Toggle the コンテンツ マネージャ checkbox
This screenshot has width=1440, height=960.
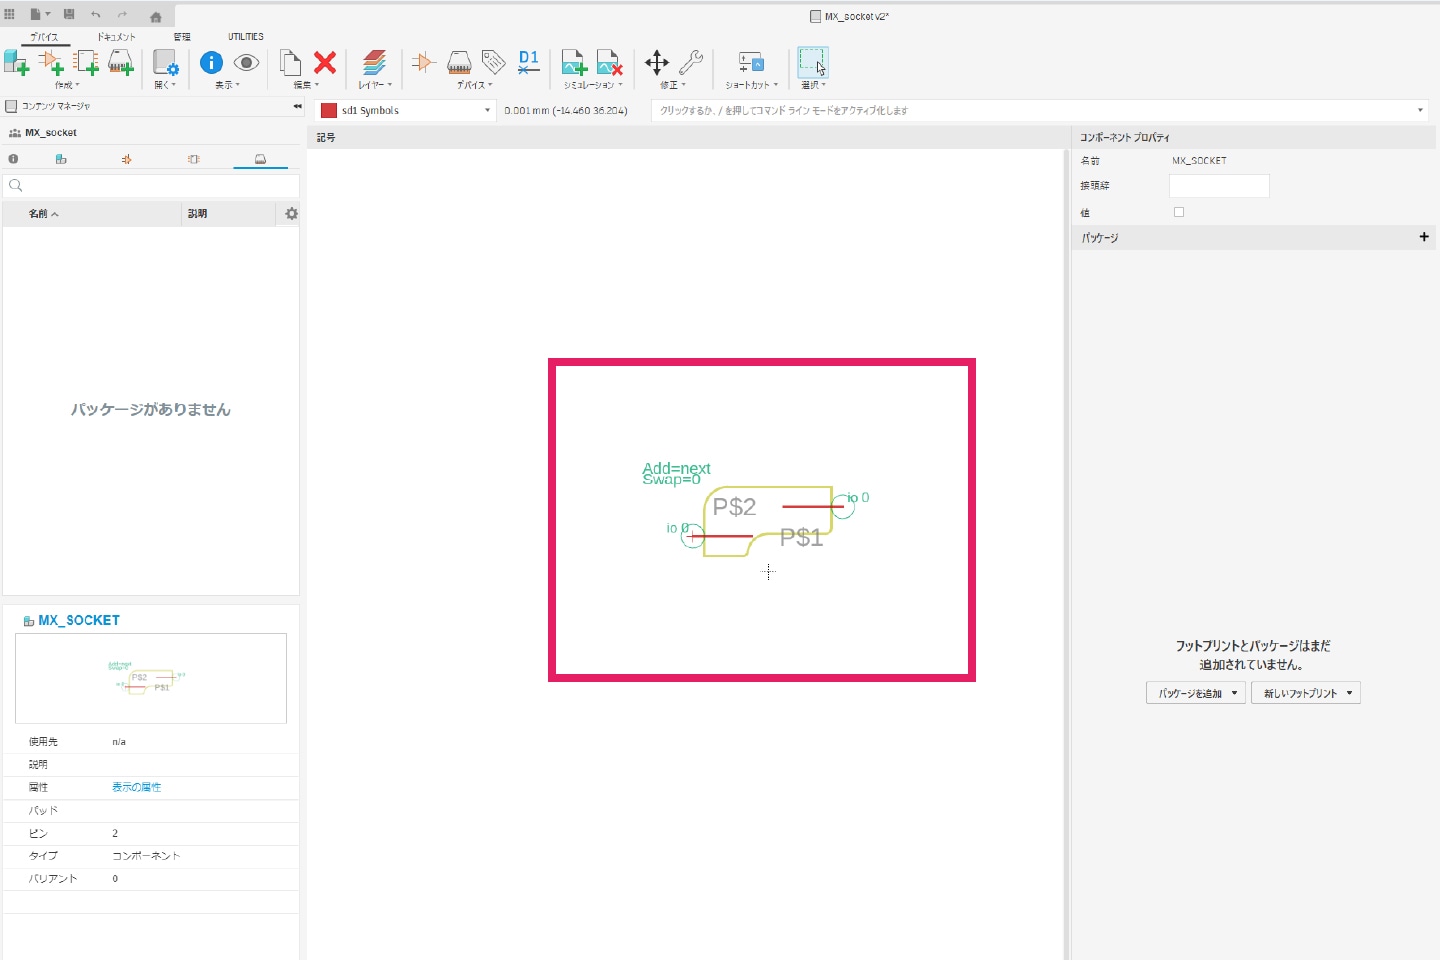point(12,106)
